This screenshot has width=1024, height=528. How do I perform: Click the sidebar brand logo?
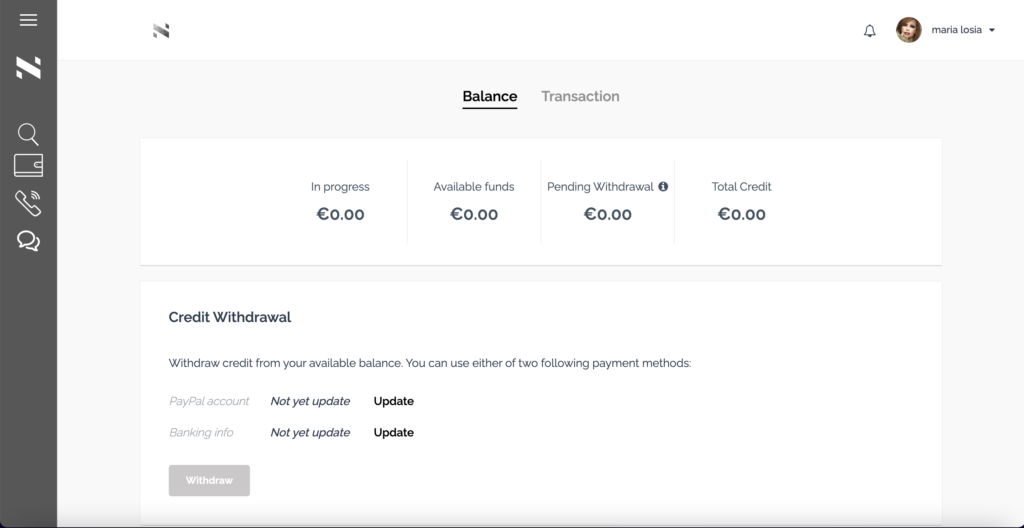click(28, 68)
